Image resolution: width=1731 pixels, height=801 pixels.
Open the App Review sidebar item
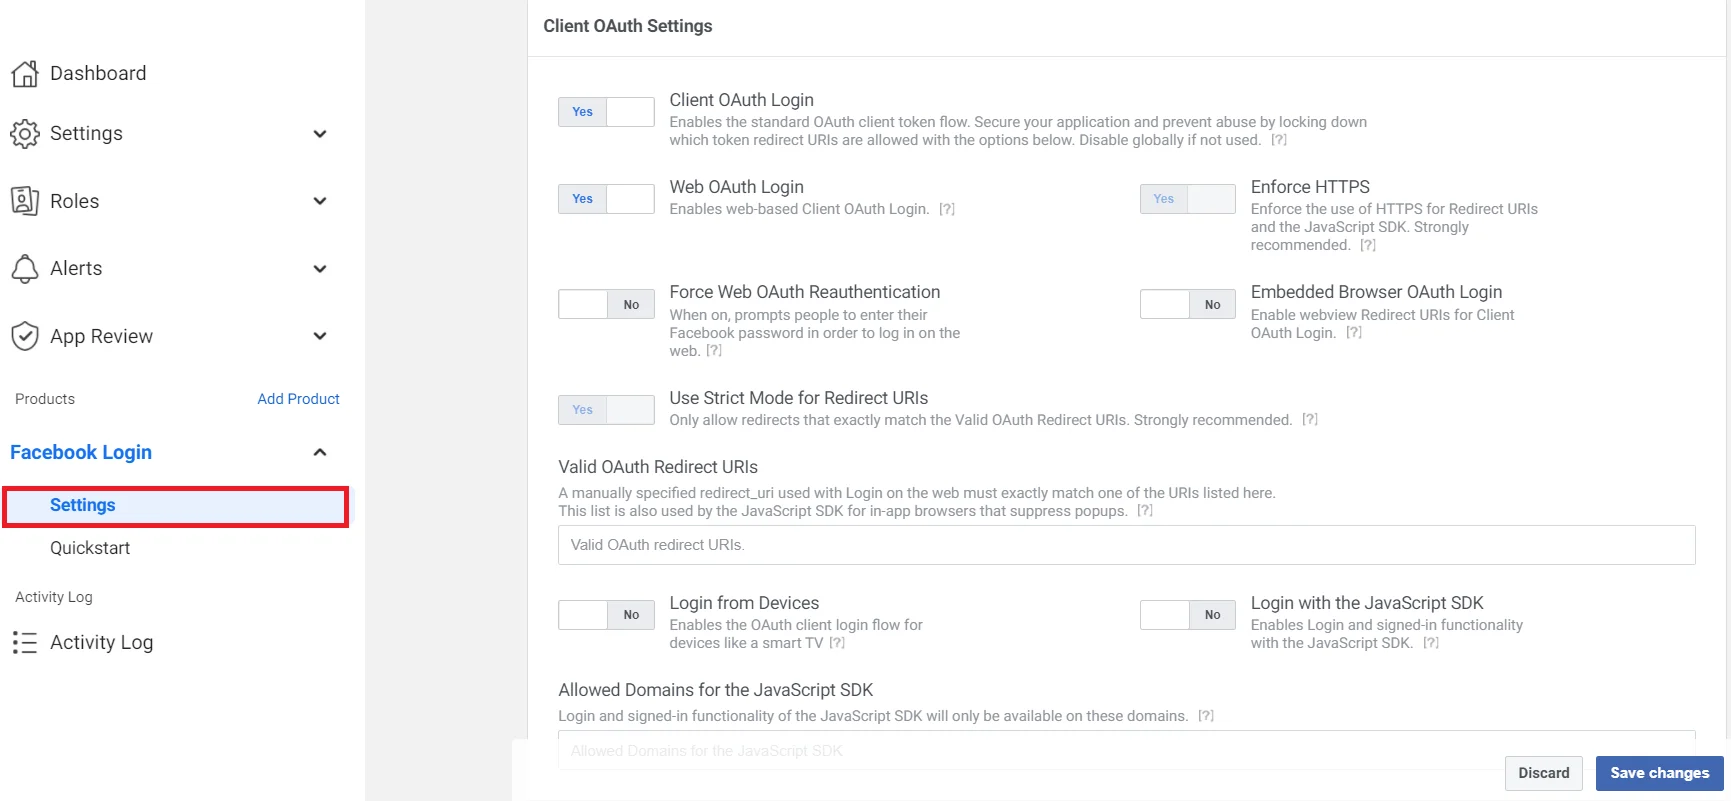tap(101, 336)
